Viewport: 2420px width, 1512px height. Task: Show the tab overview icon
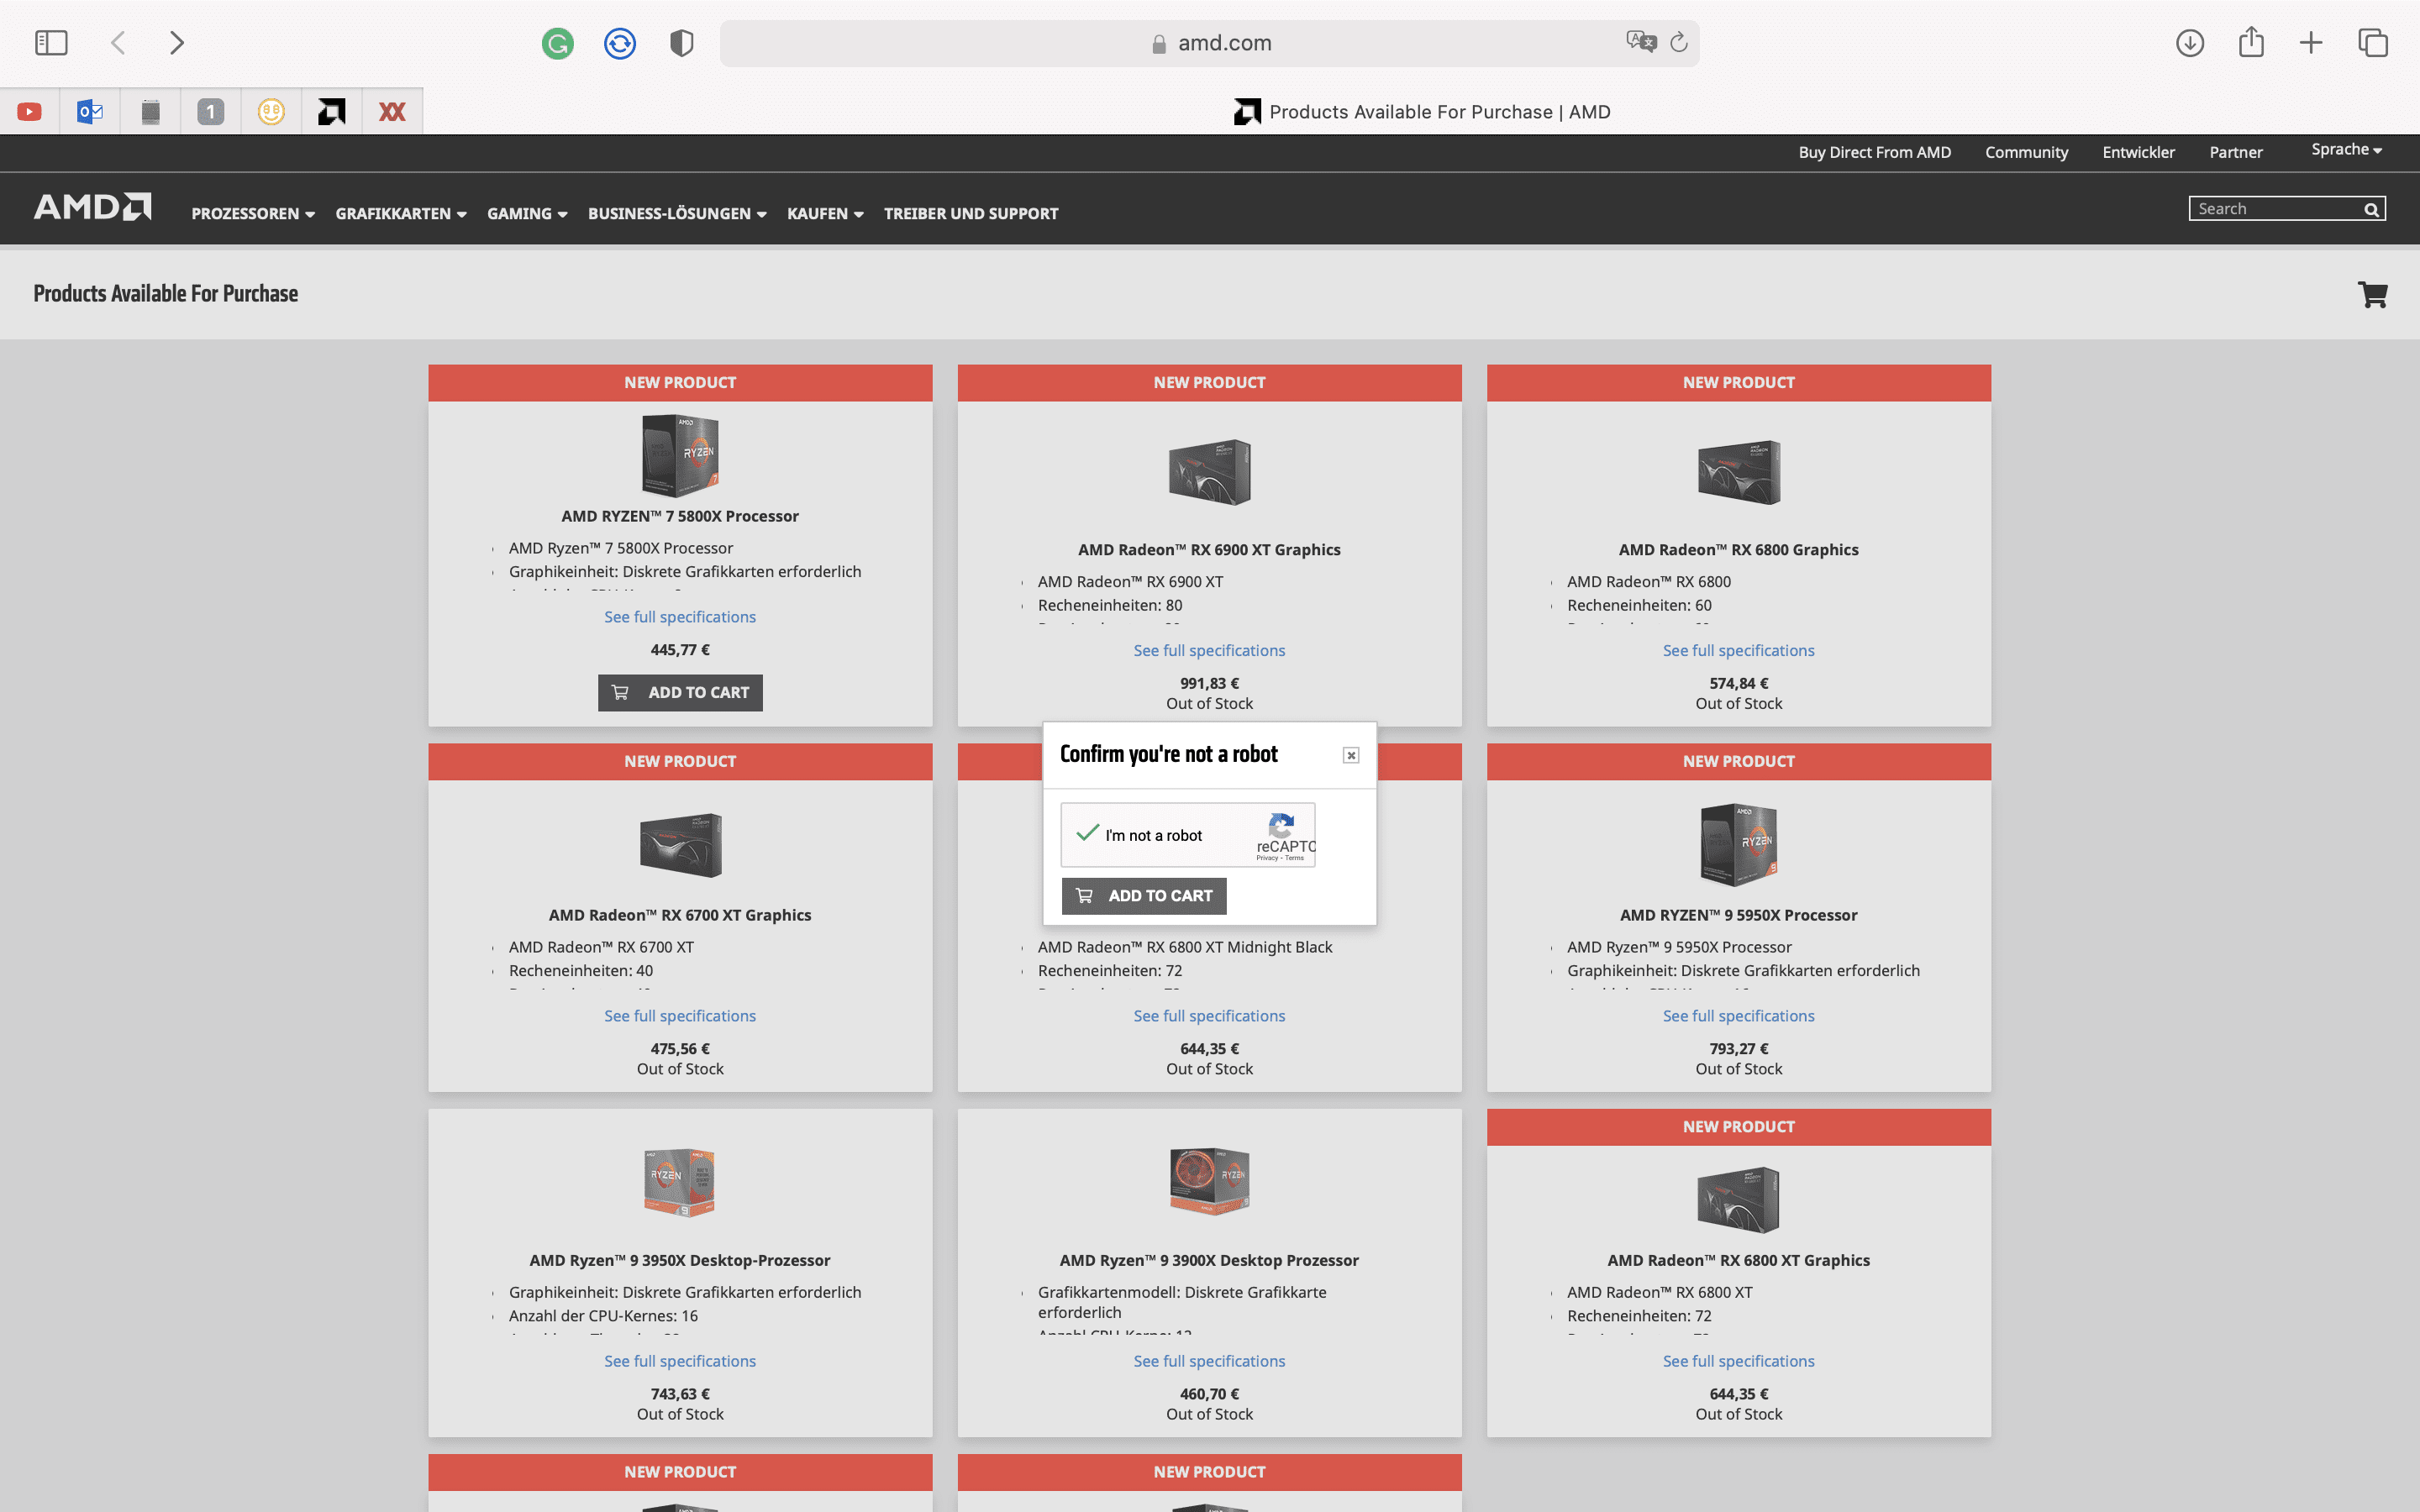pyautogui.click(x=2373, y=43)
